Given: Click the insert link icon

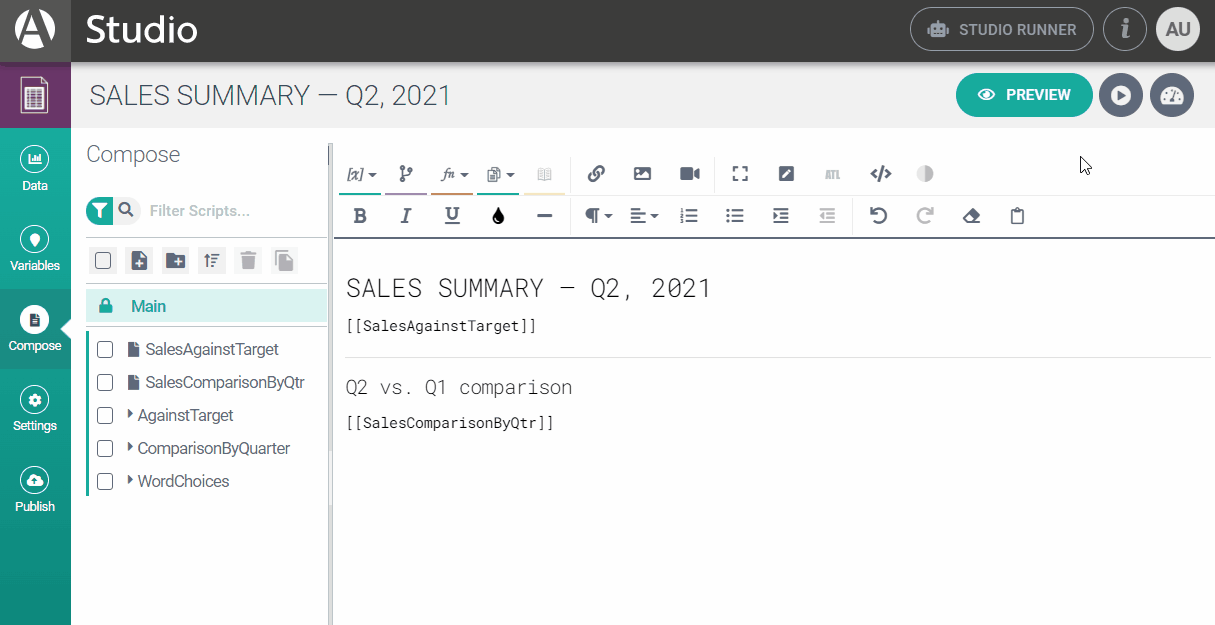Looking at the screenshot, I should pos(596,174).
